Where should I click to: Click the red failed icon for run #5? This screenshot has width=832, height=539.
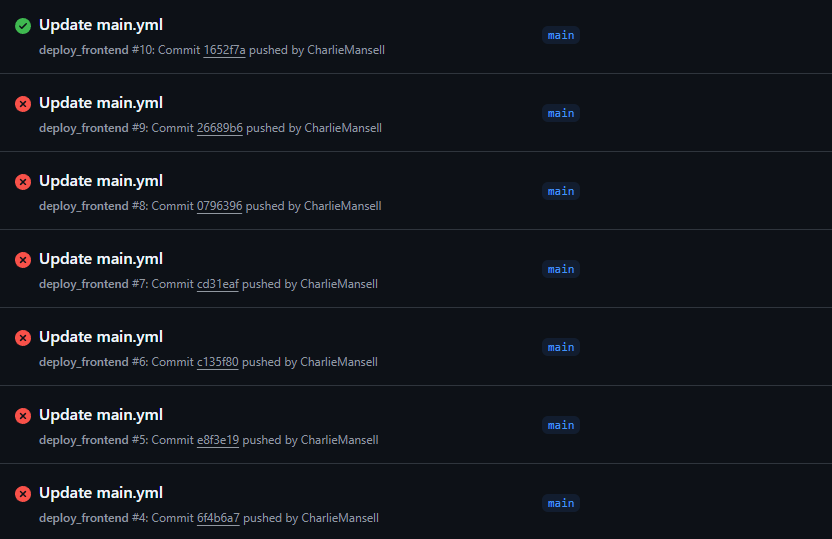click(x=23, y=415)
